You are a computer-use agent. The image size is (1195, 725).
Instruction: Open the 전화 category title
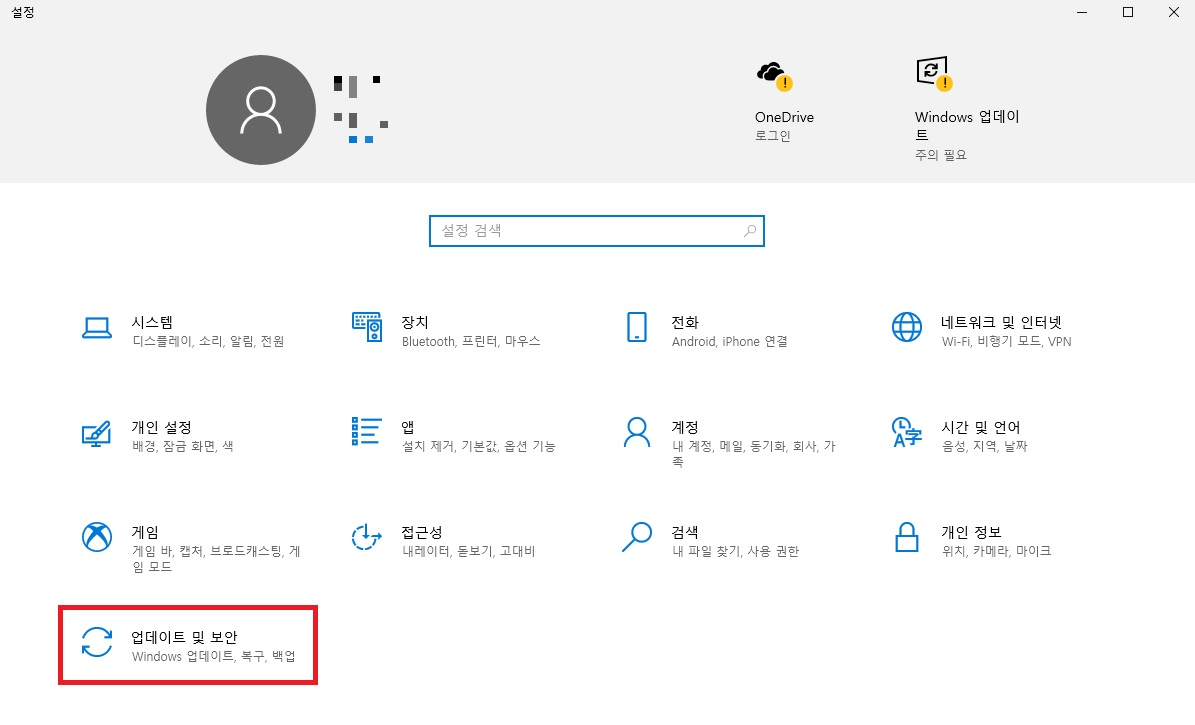pos(685,322)
